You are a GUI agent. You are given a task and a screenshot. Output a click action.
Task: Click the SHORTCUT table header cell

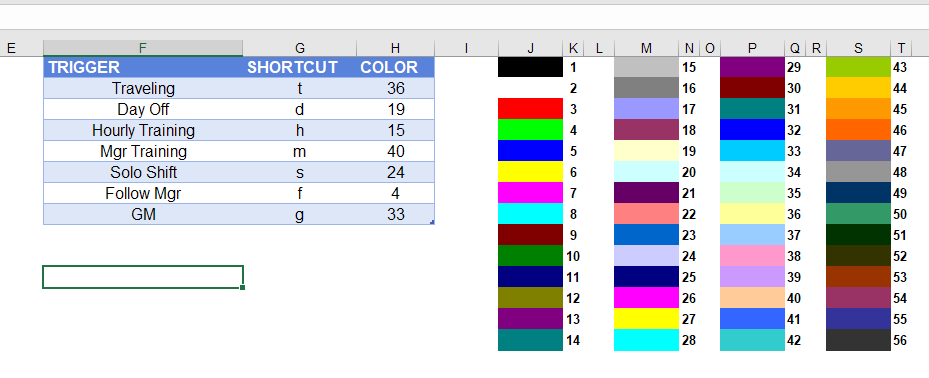pos(300,67)
